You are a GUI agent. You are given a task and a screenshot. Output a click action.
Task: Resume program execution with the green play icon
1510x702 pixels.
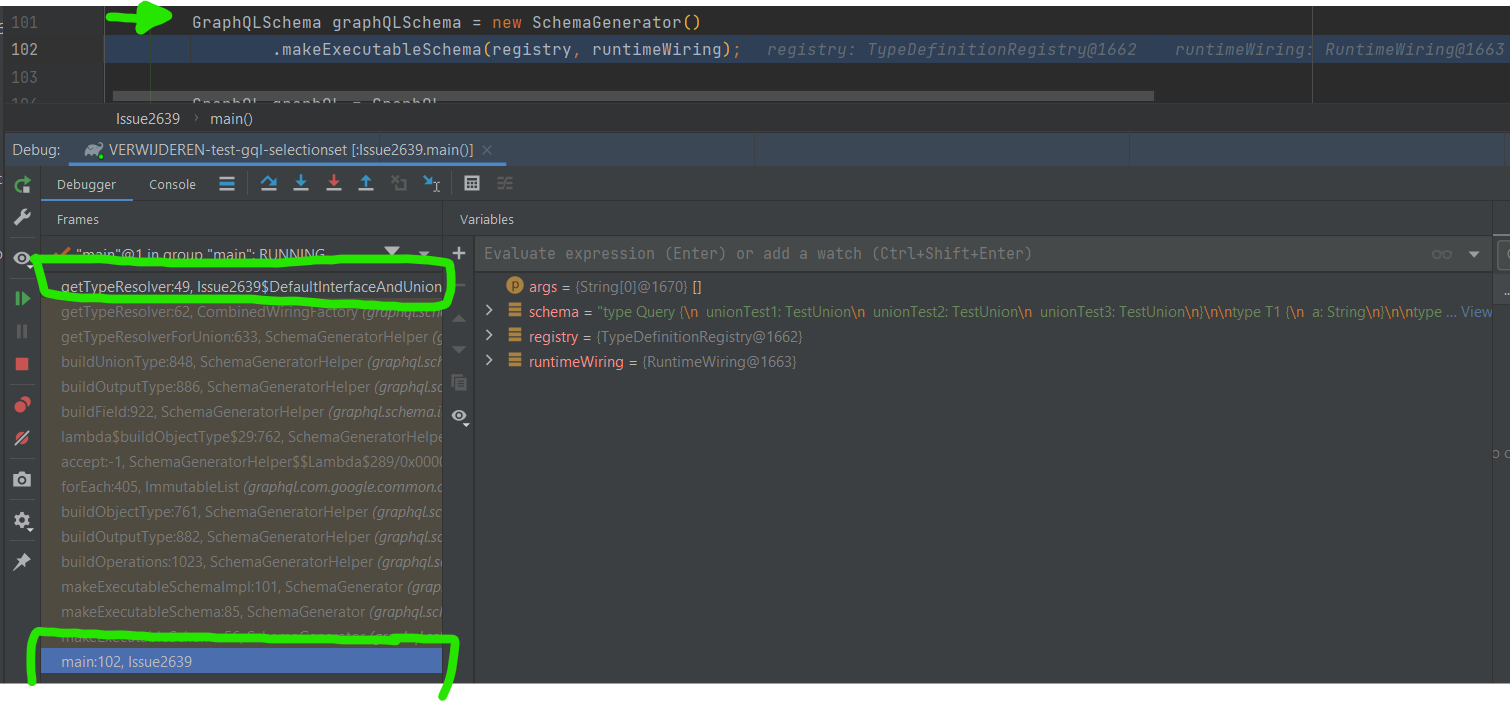(22, 297)
